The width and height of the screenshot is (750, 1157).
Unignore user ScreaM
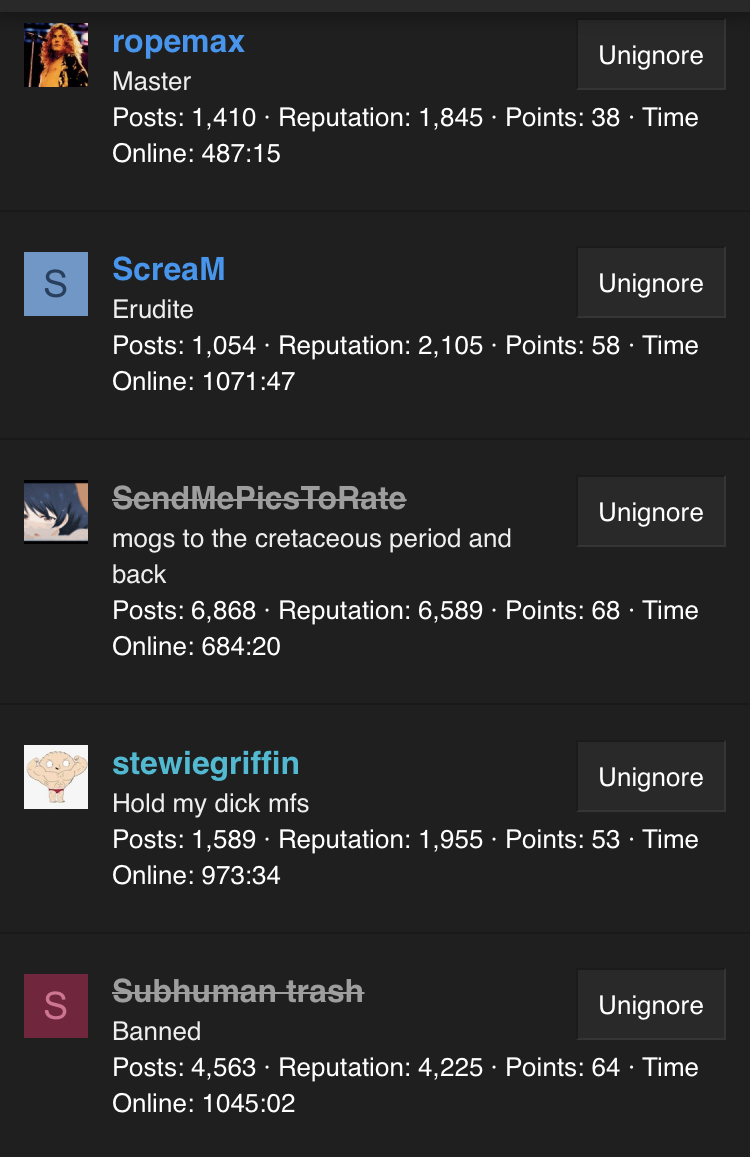point(651,283)
